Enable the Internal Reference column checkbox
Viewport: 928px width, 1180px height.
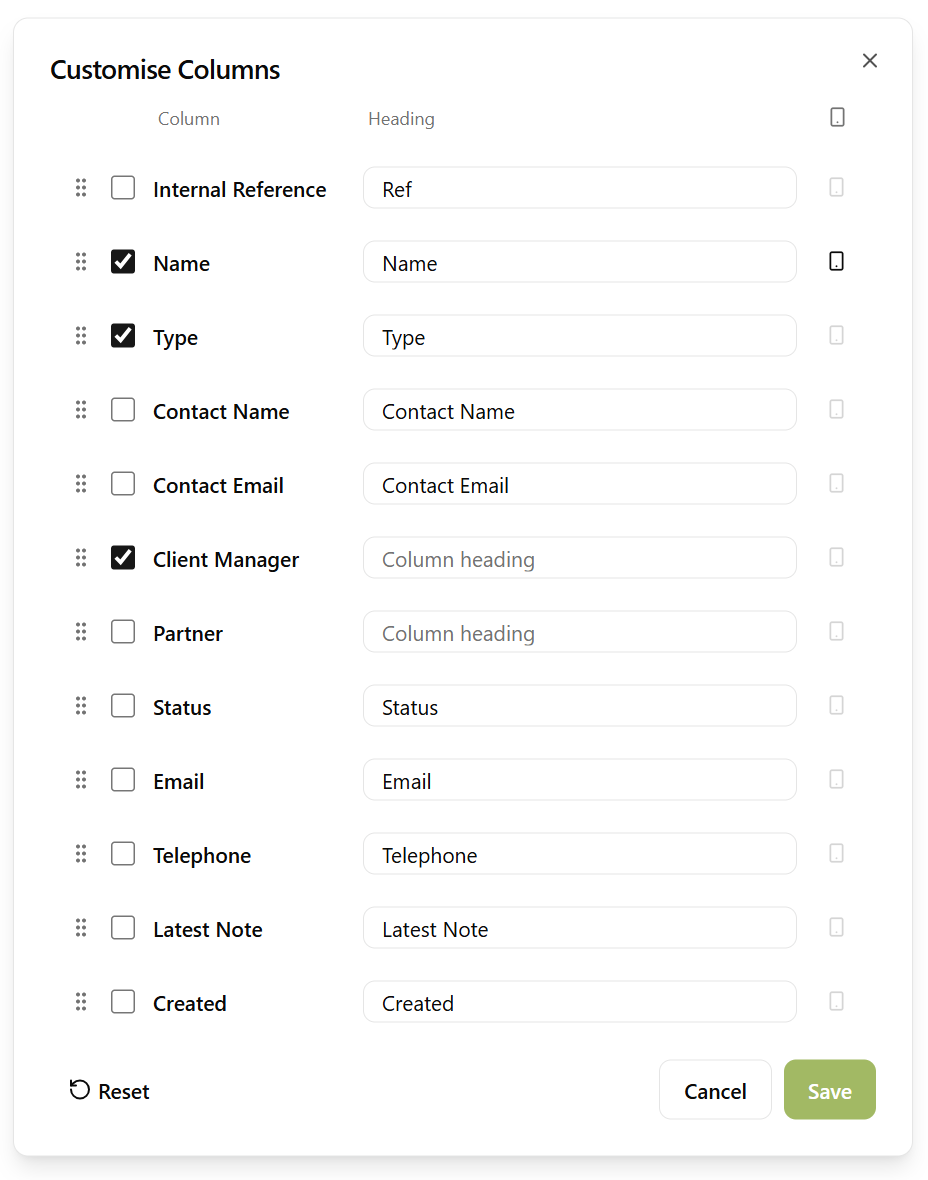pyautogui.click(x=123, y=187)
